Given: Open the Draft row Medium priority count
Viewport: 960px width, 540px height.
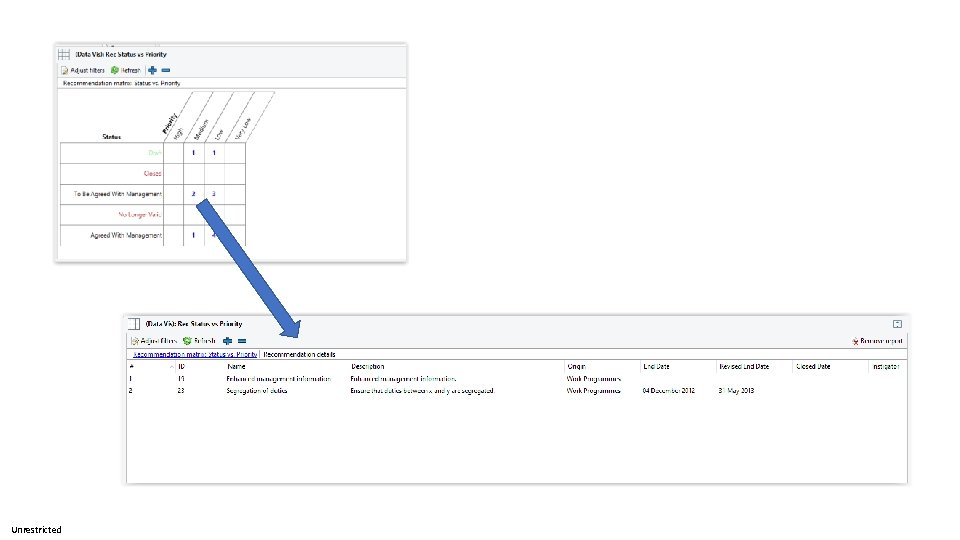Looking at the screenshot, I should 193,153.
